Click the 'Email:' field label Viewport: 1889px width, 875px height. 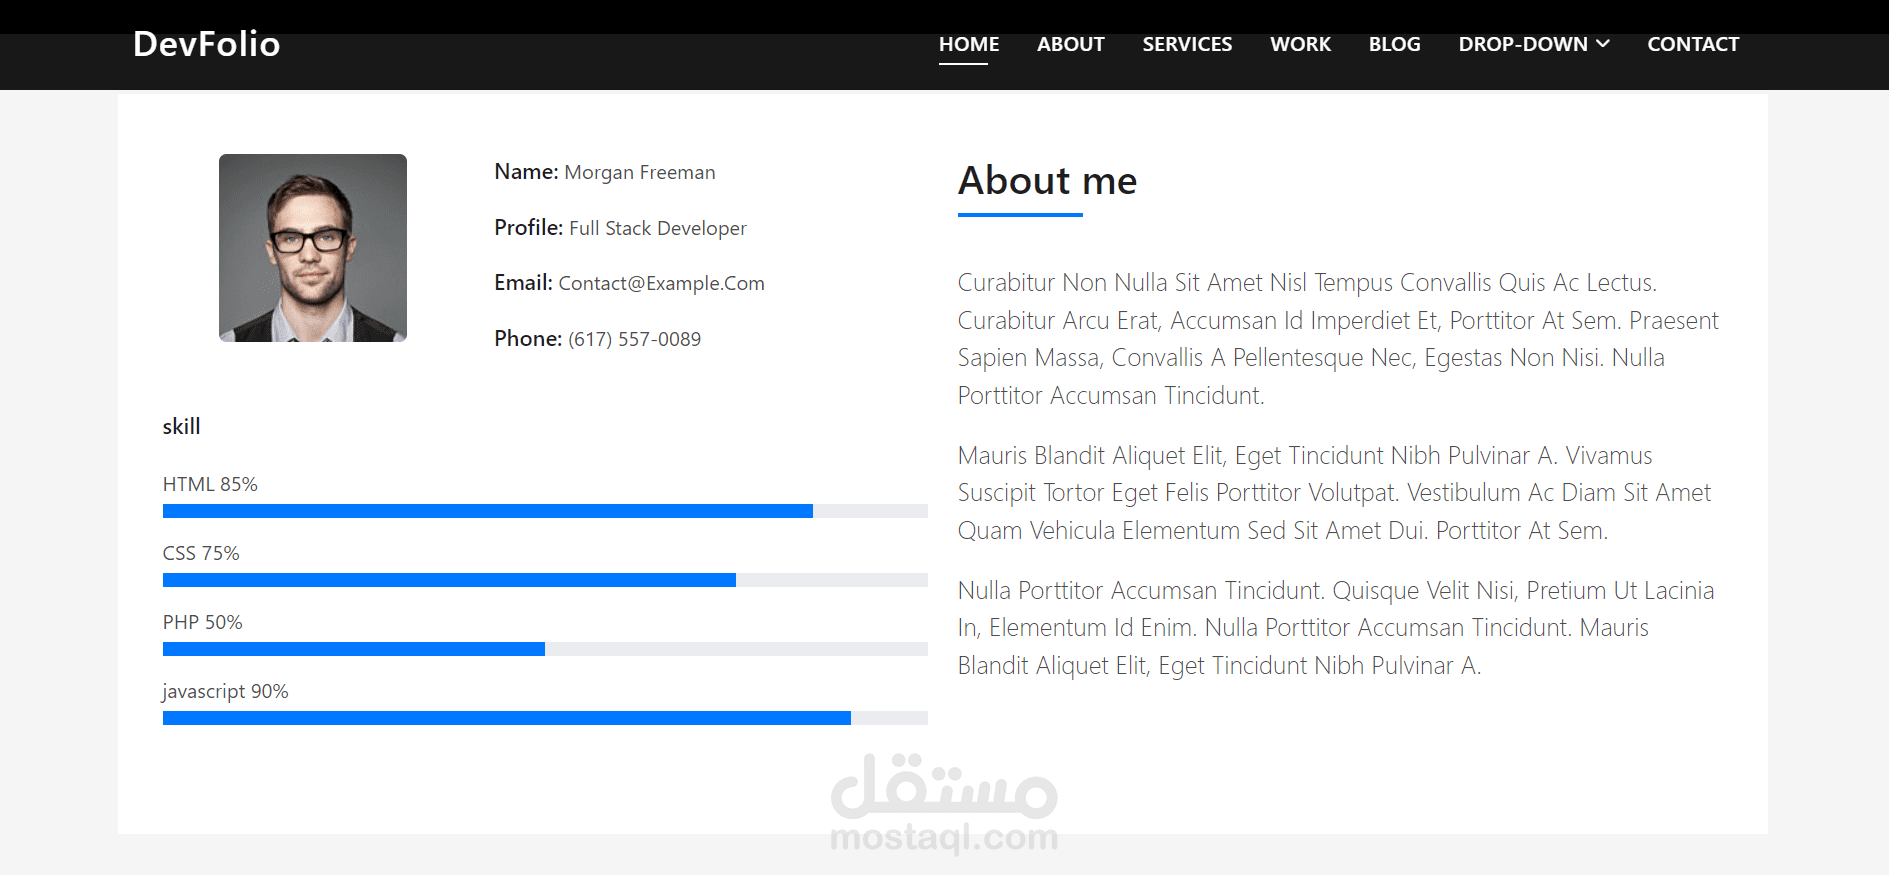pyautogui.click(x=523, y=283)
